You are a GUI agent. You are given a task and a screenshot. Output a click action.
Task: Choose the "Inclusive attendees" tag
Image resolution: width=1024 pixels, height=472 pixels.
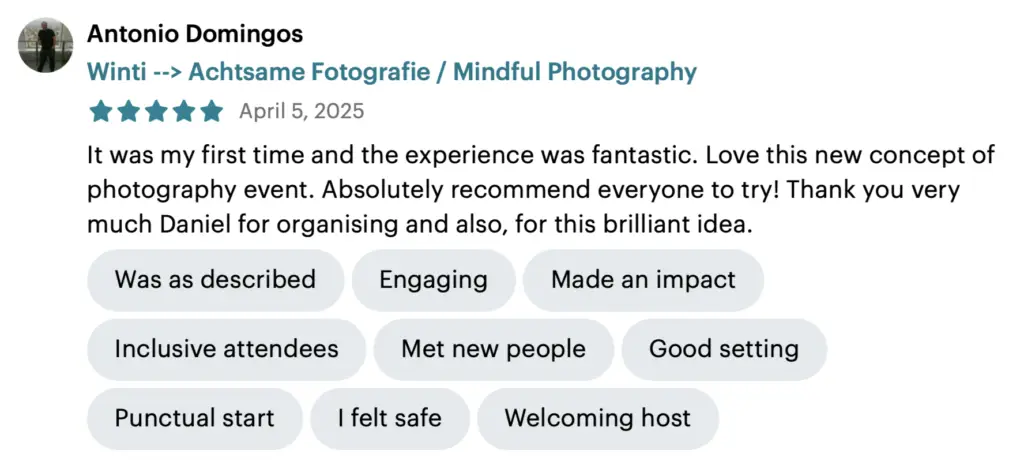pyautogui.click(x=226, y=349)
